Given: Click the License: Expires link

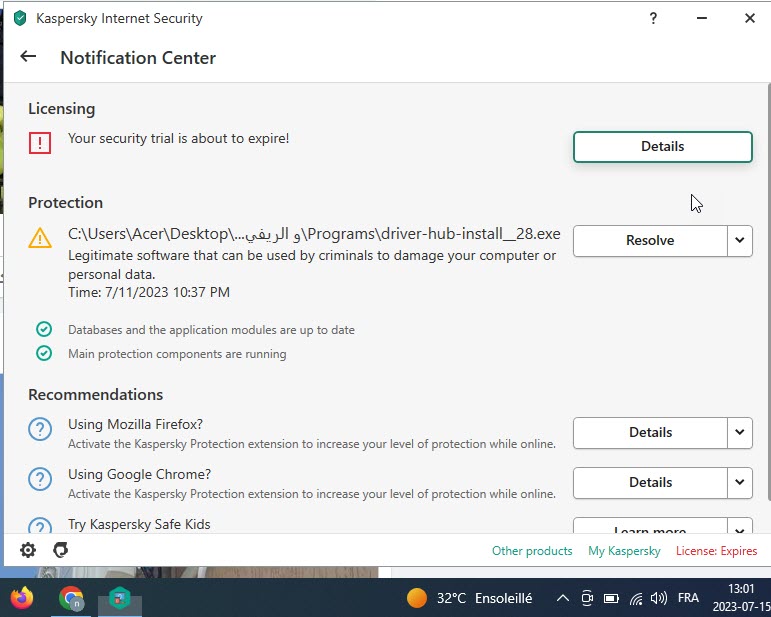Looking at the screenshot, I should 716,551.
